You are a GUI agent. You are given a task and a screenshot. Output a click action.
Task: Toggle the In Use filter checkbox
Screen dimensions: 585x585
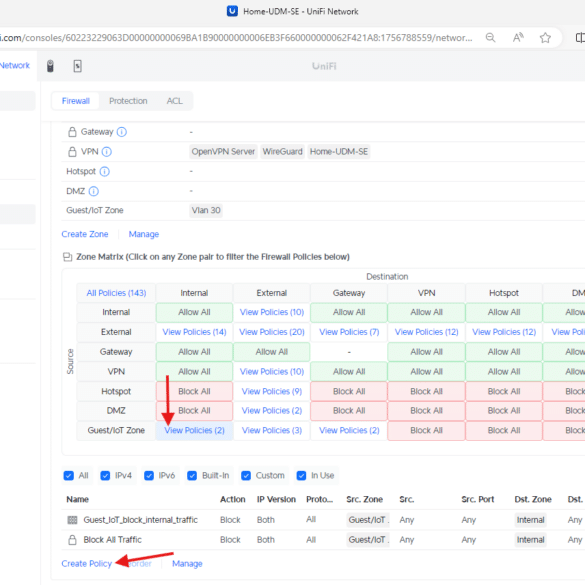(301, 476)
